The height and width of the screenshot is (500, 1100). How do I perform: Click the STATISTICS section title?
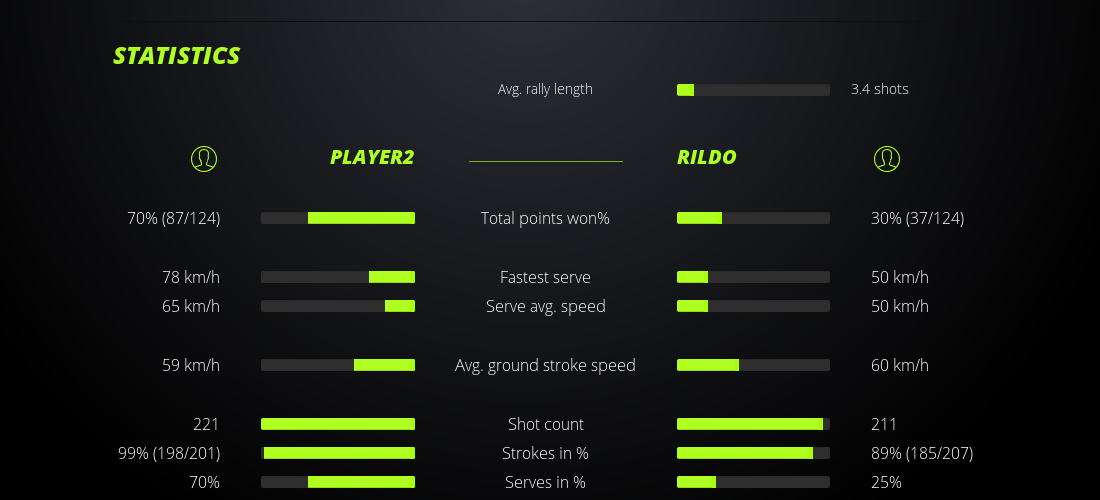[x=177, y=56]
